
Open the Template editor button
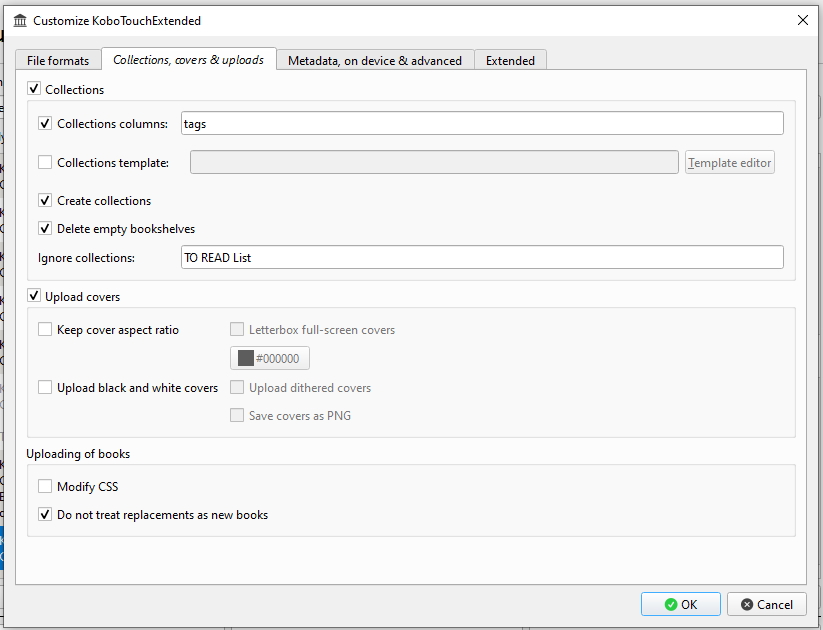point(730,163)
